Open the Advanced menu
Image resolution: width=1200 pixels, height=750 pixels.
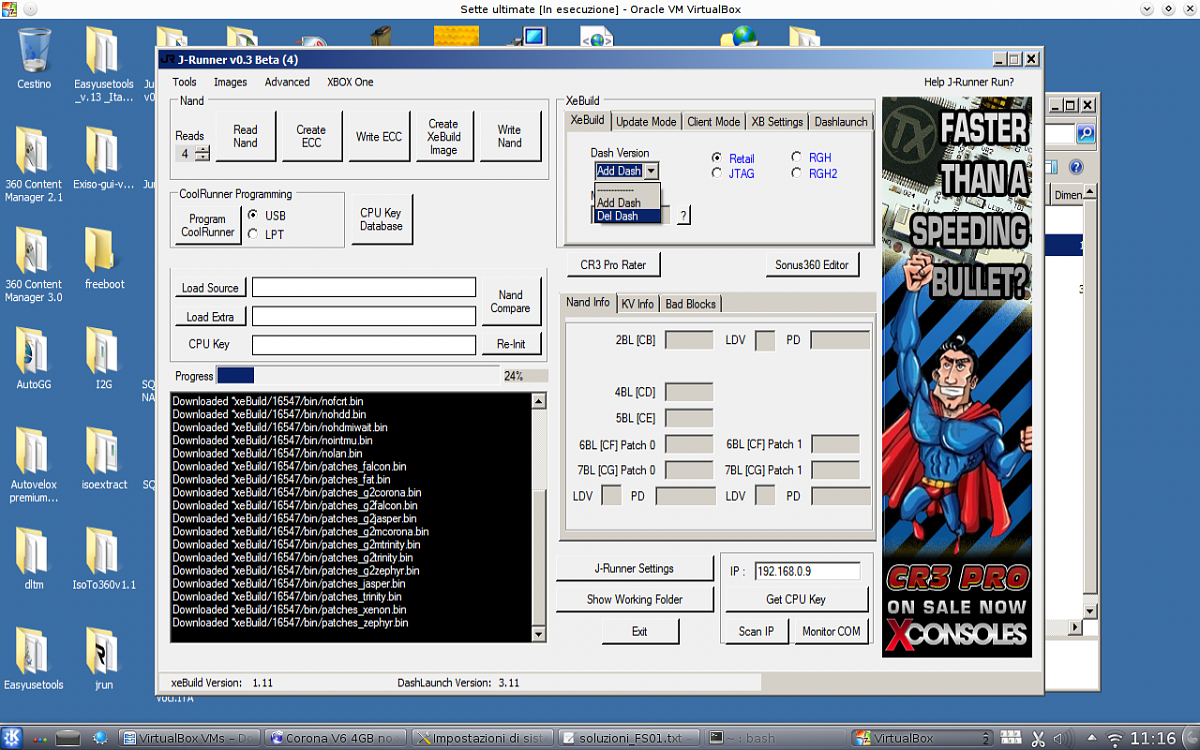[287, 82]
